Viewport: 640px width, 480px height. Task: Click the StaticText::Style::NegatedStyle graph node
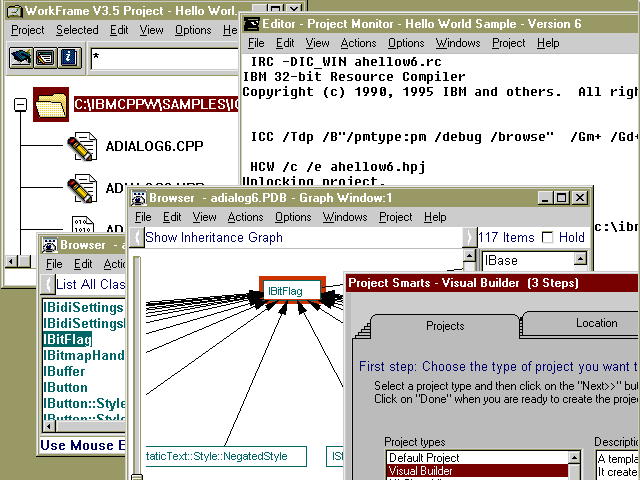226,456
